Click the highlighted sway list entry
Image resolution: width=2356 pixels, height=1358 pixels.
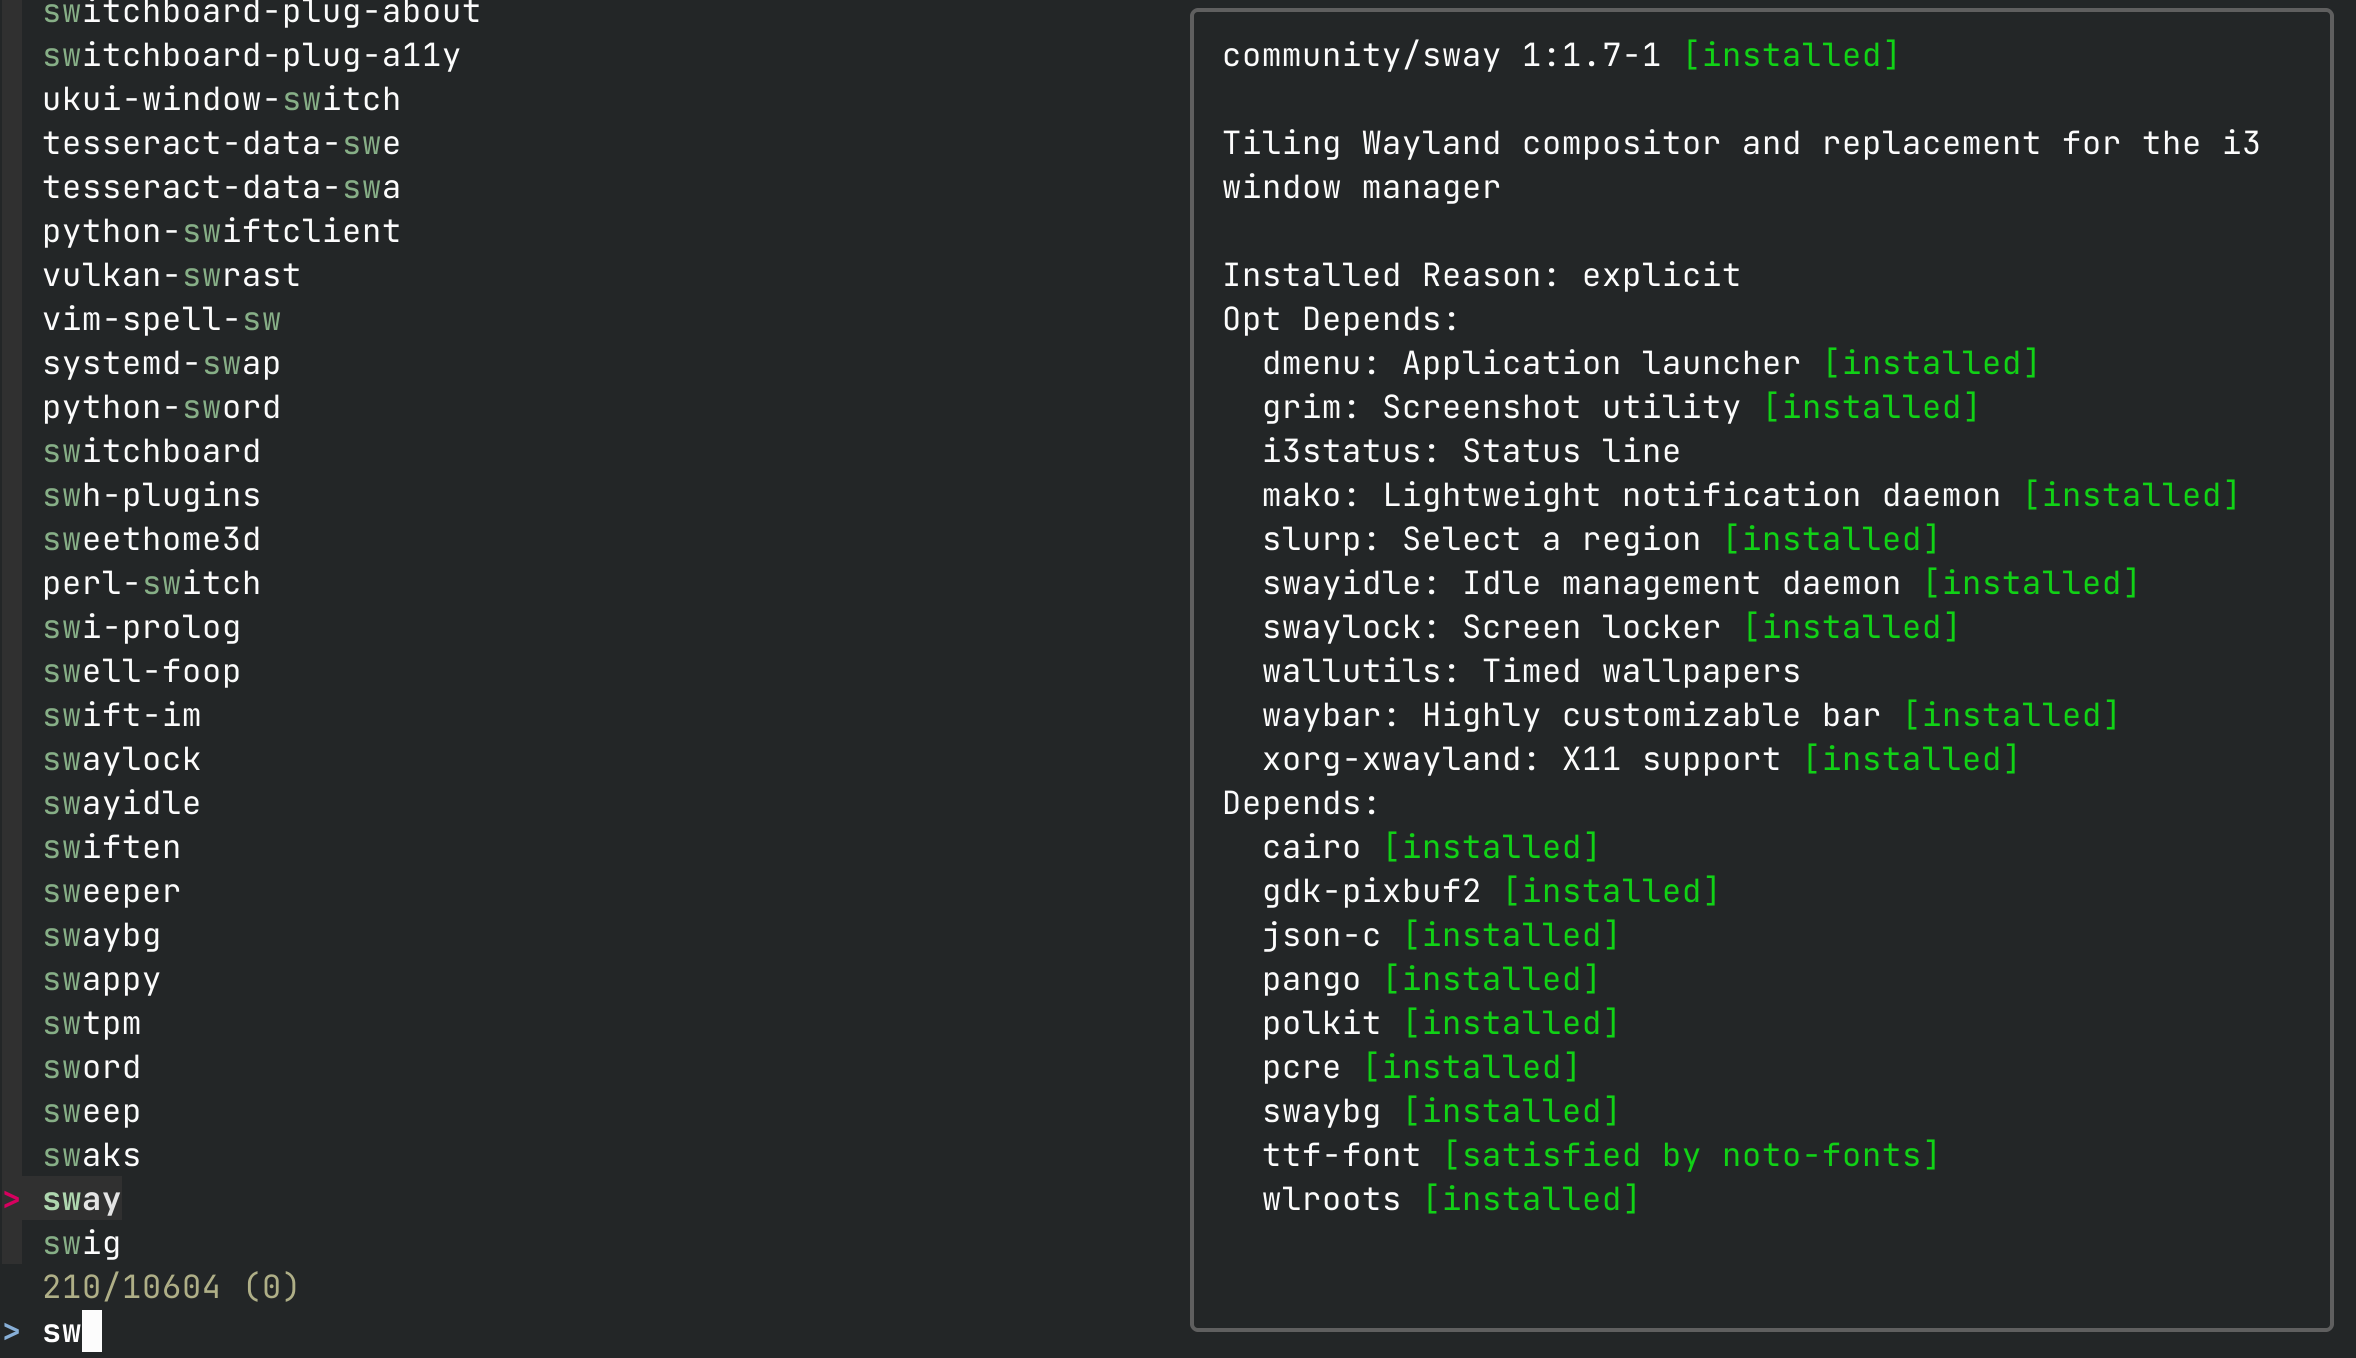click(81, 1199)
